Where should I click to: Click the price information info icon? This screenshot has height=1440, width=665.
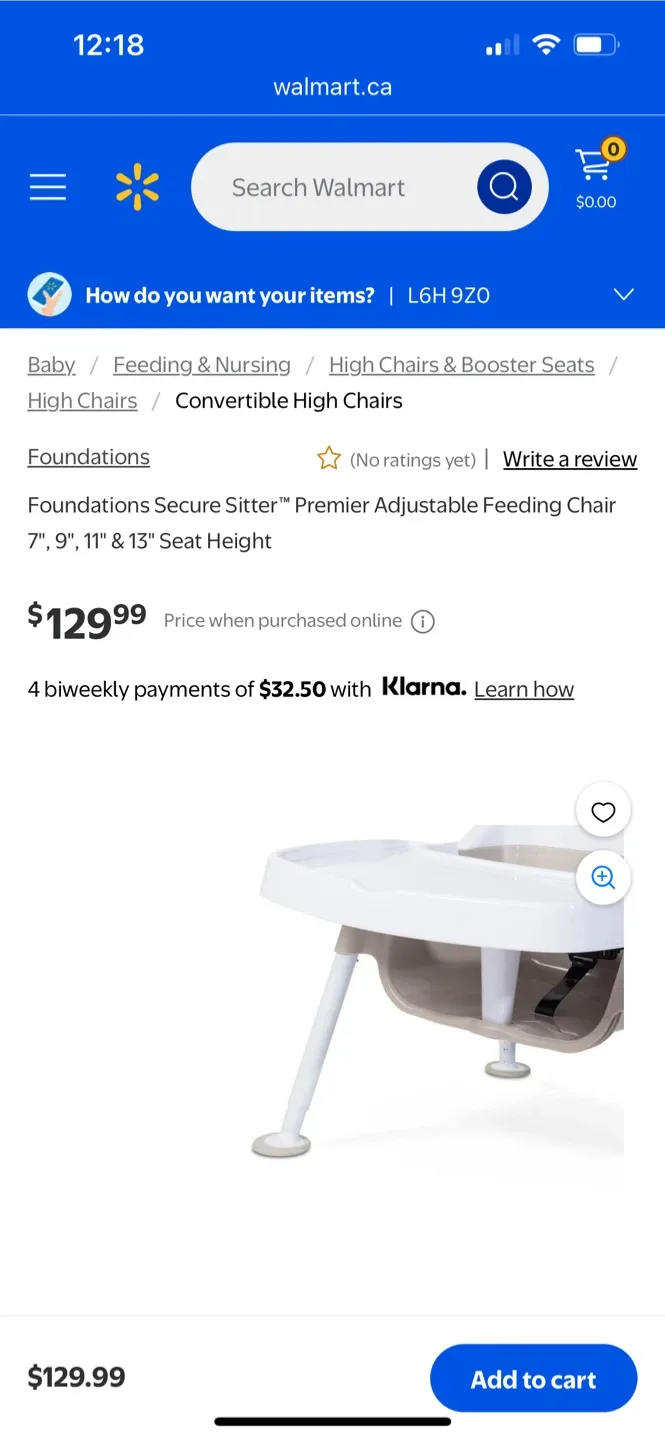click(422, 621)
